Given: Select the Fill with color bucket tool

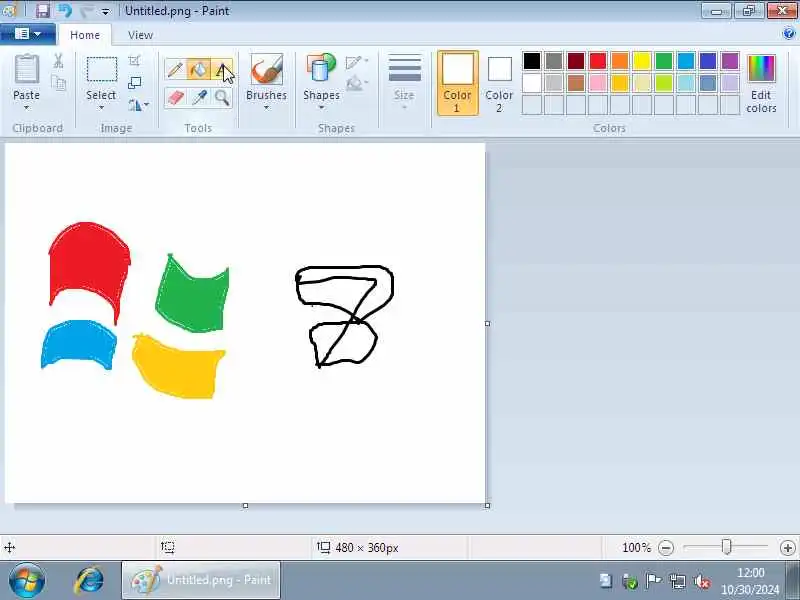Looking at the screenshot, I should pyautogui.click(x=199, y=69).
